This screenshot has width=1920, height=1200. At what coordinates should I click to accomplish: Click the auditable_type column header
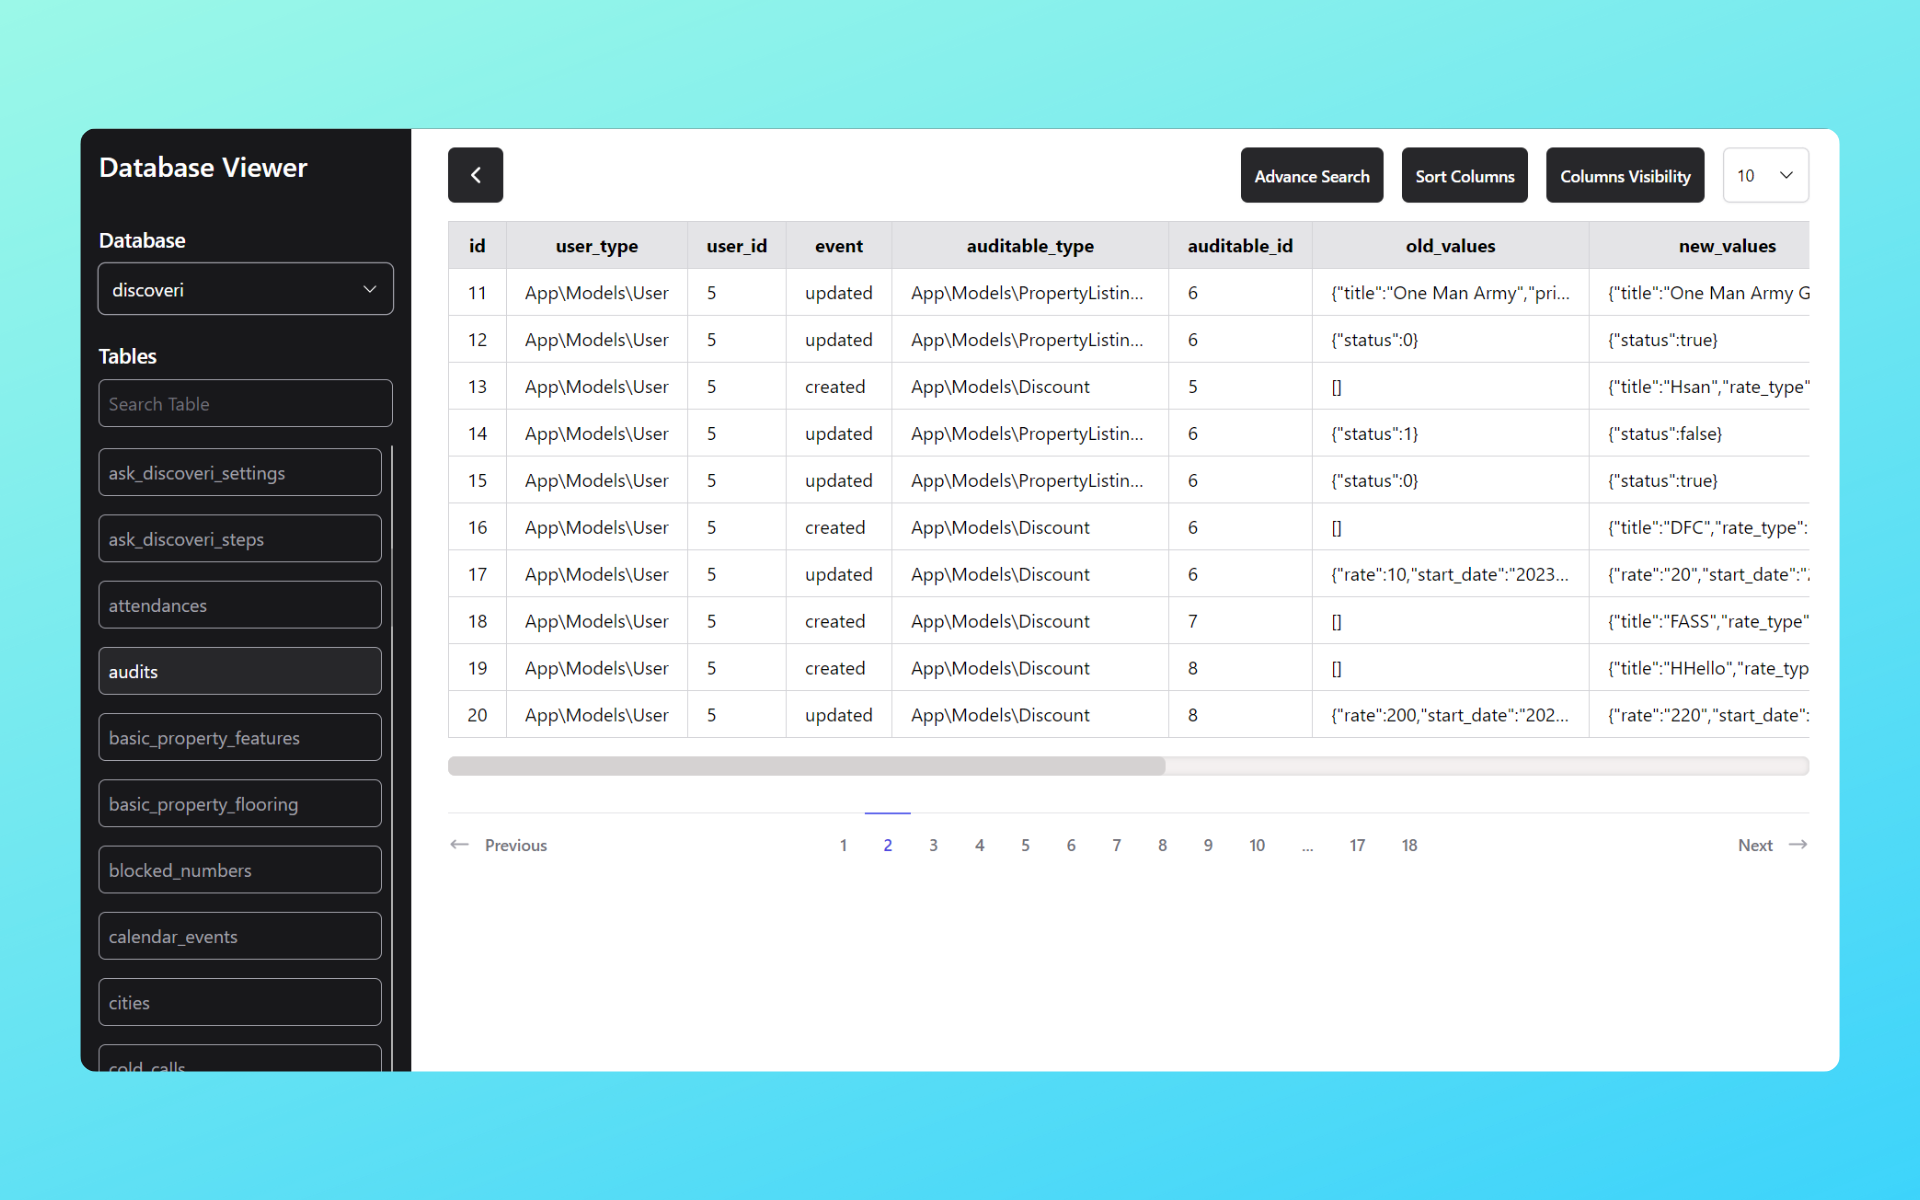point(1030,245)
